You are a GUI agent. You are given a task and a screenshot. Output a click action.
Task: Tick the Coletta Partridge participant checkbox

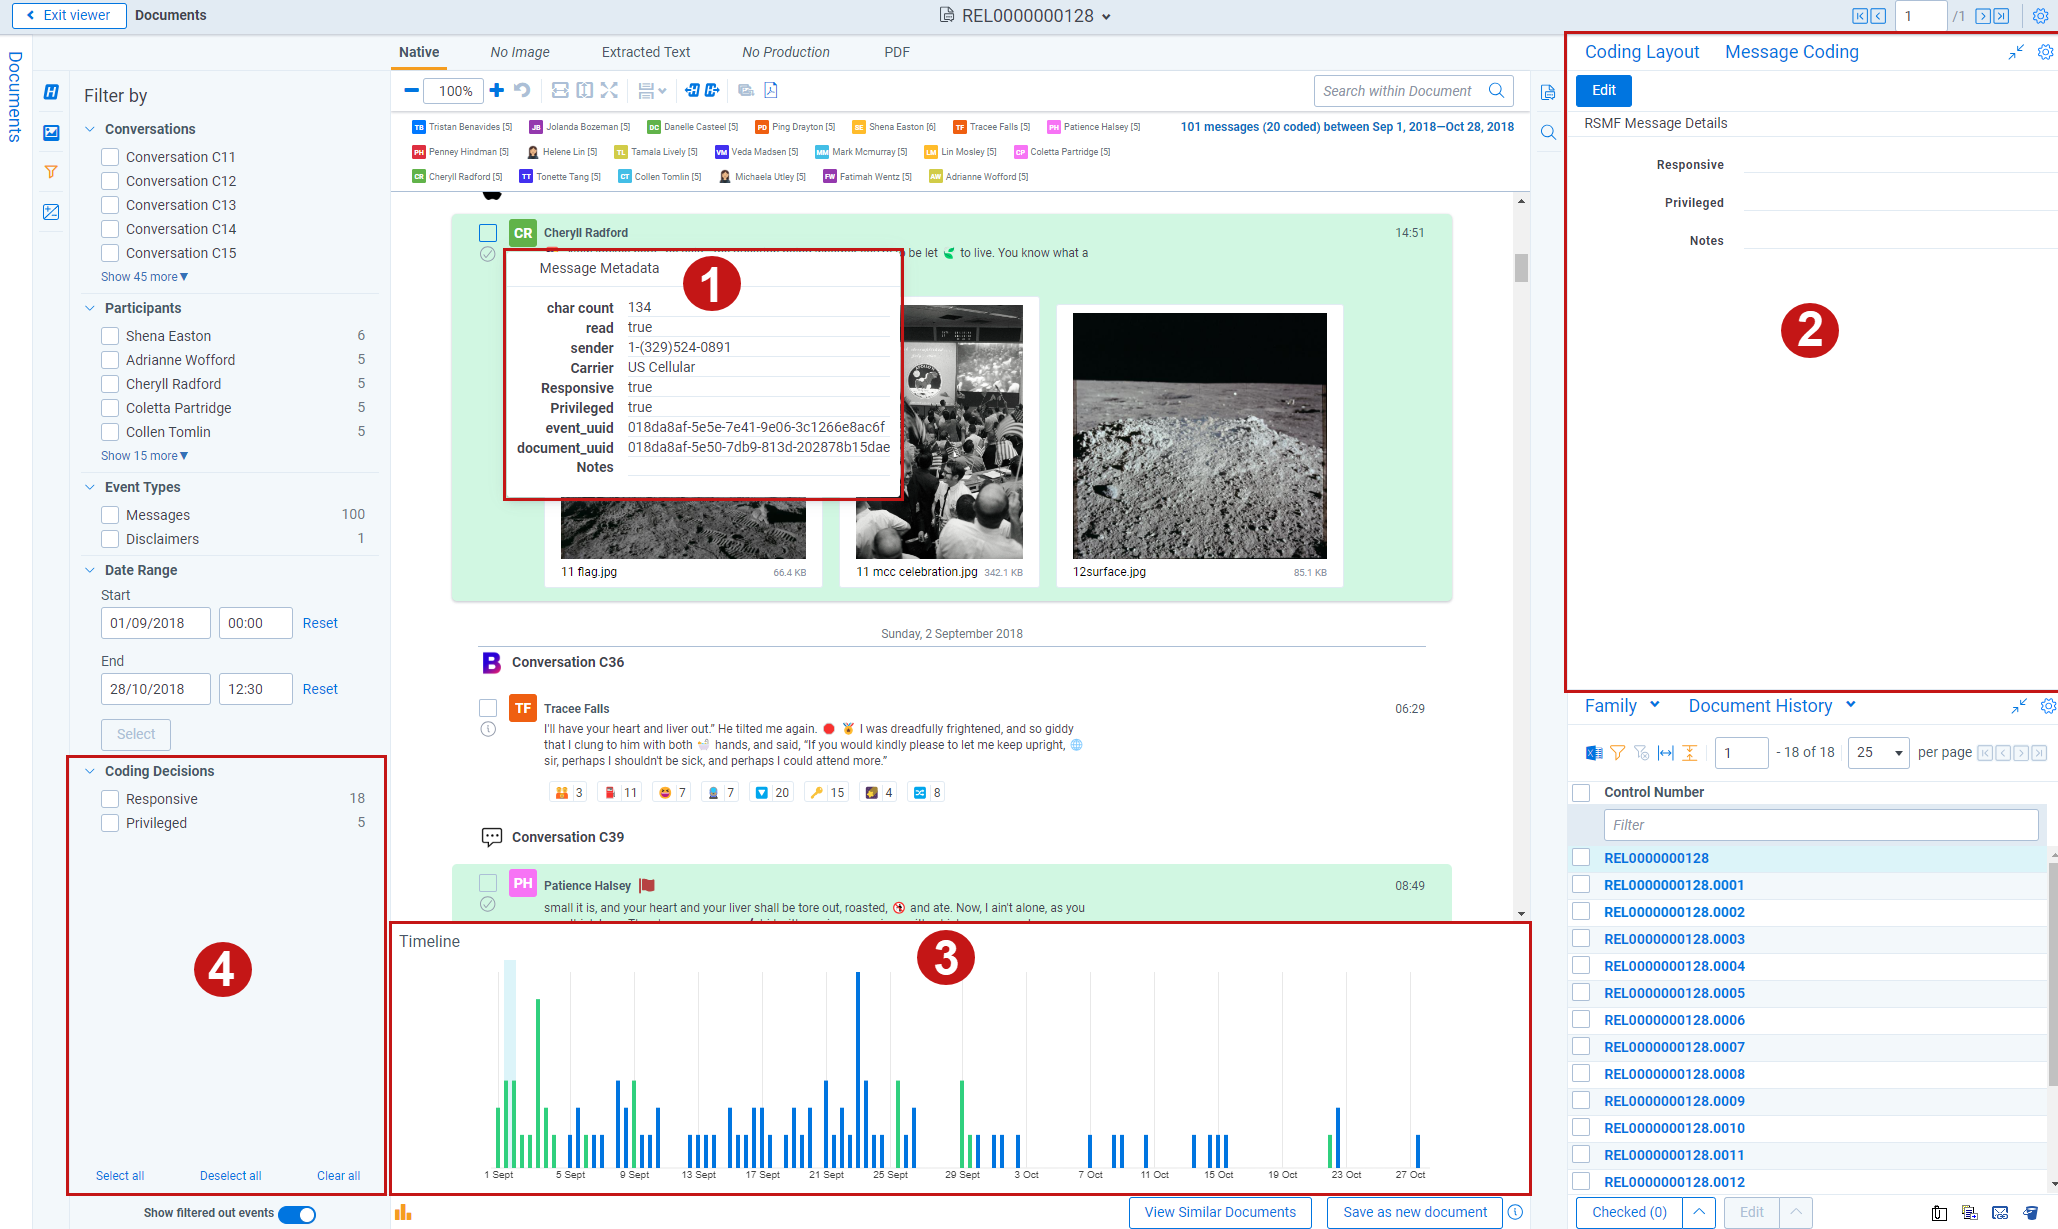click(x=110, y=408)
